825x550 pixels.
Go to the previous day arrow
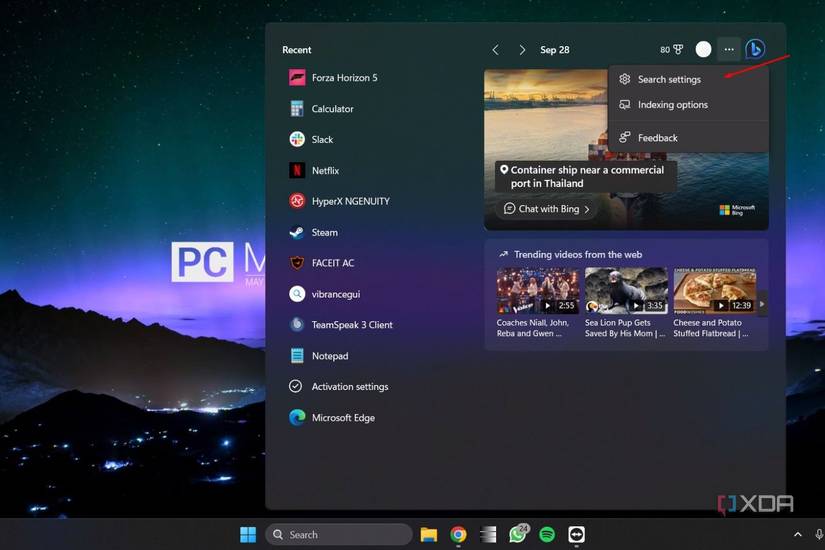[x=495, y=49]
